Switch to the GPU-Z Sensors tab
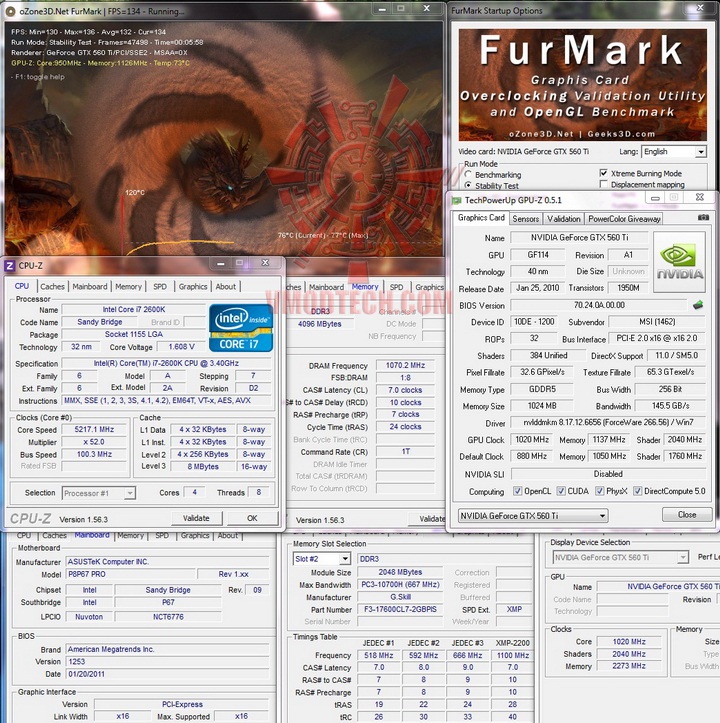The image size is (720, 723). 525,219
